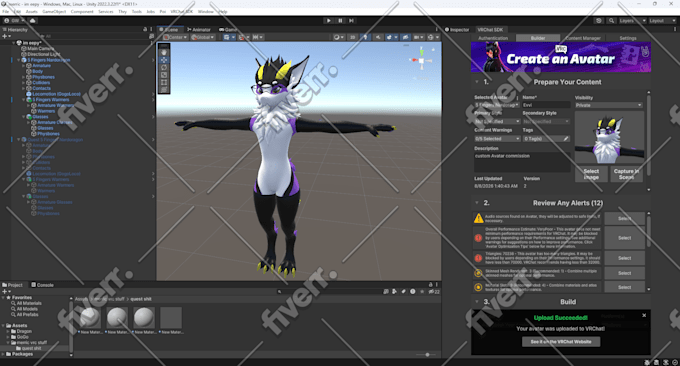Image resolution: width=680 pixels, height=366 pixels.
Task: Collapse Prepare Your Content section
Action: coord(477,82)
